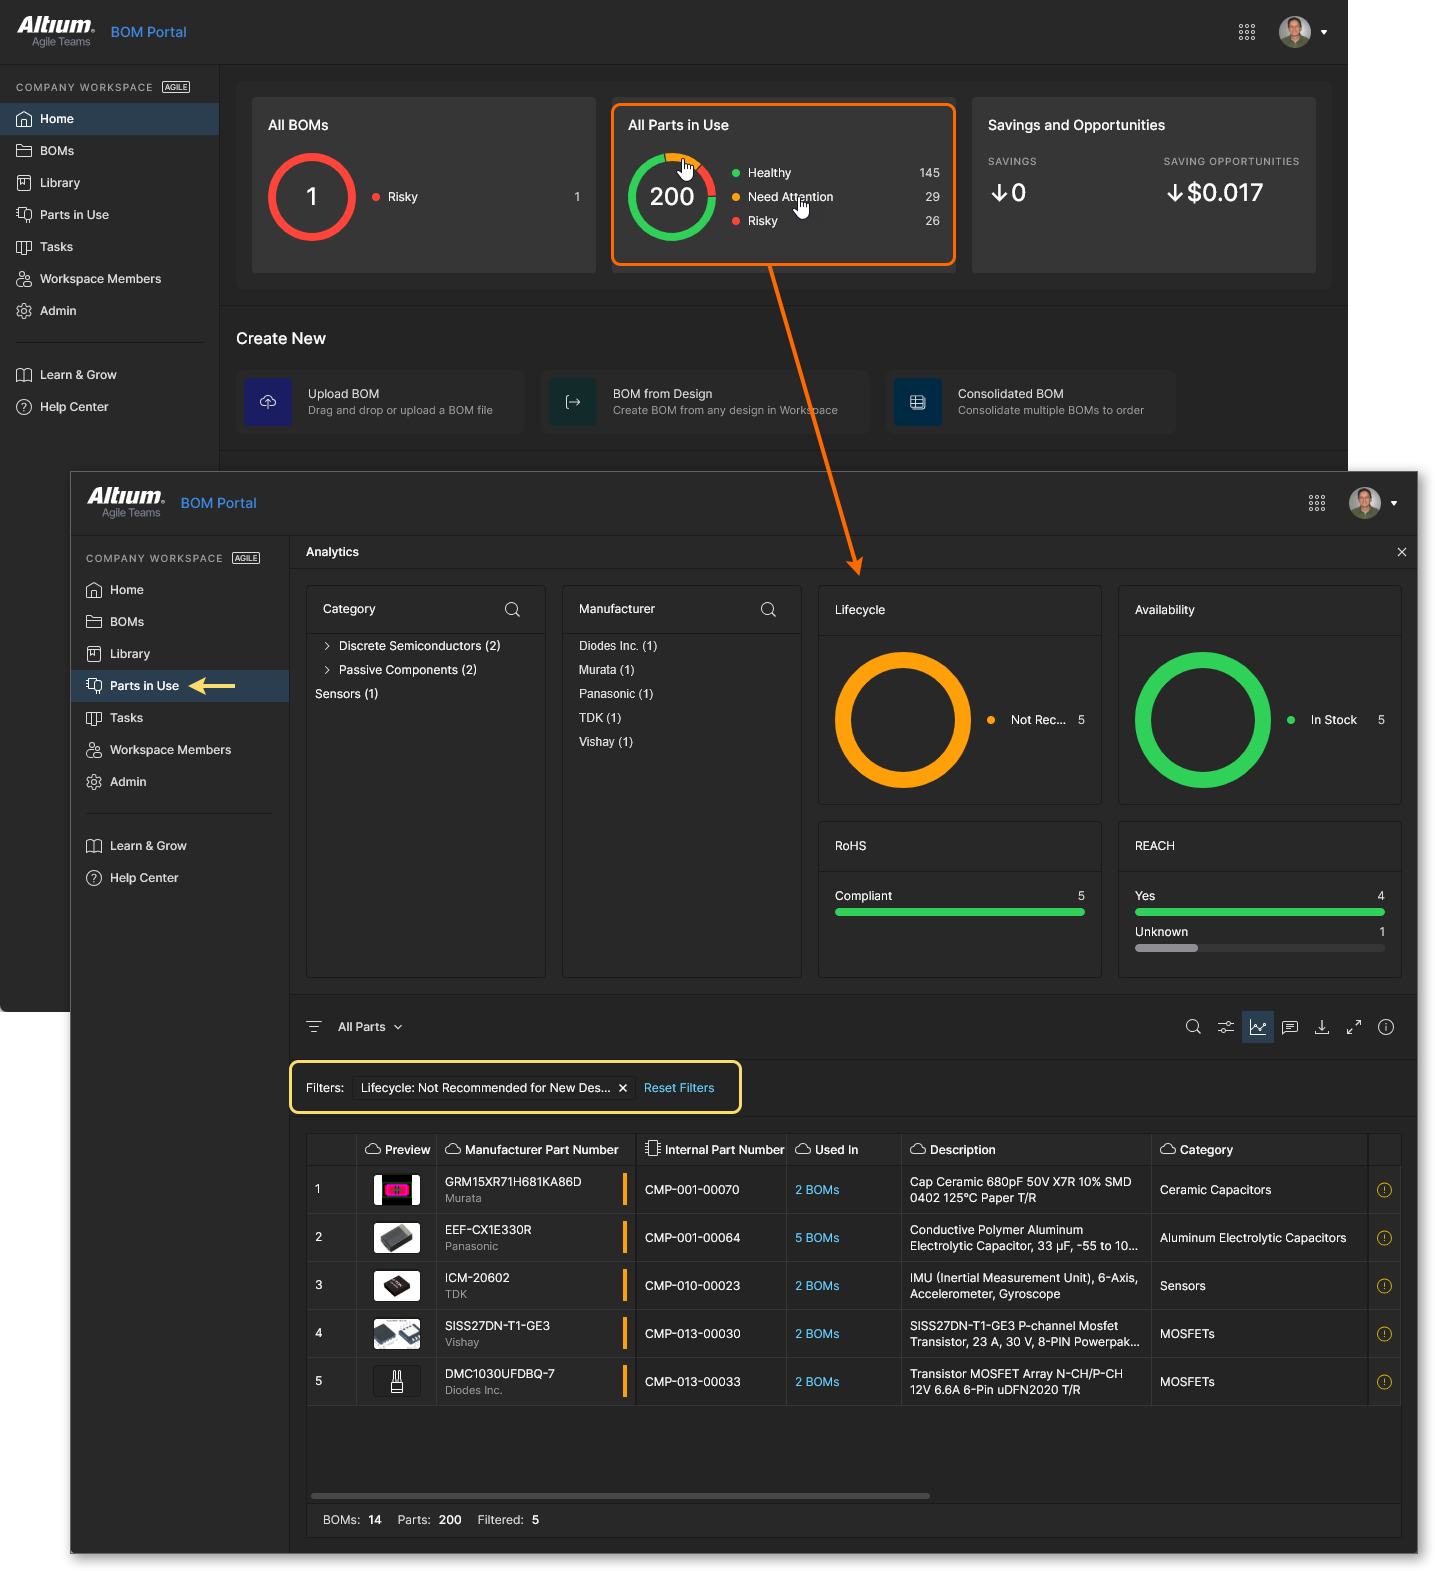Expand the Passive Components category

tap(327, 670)
